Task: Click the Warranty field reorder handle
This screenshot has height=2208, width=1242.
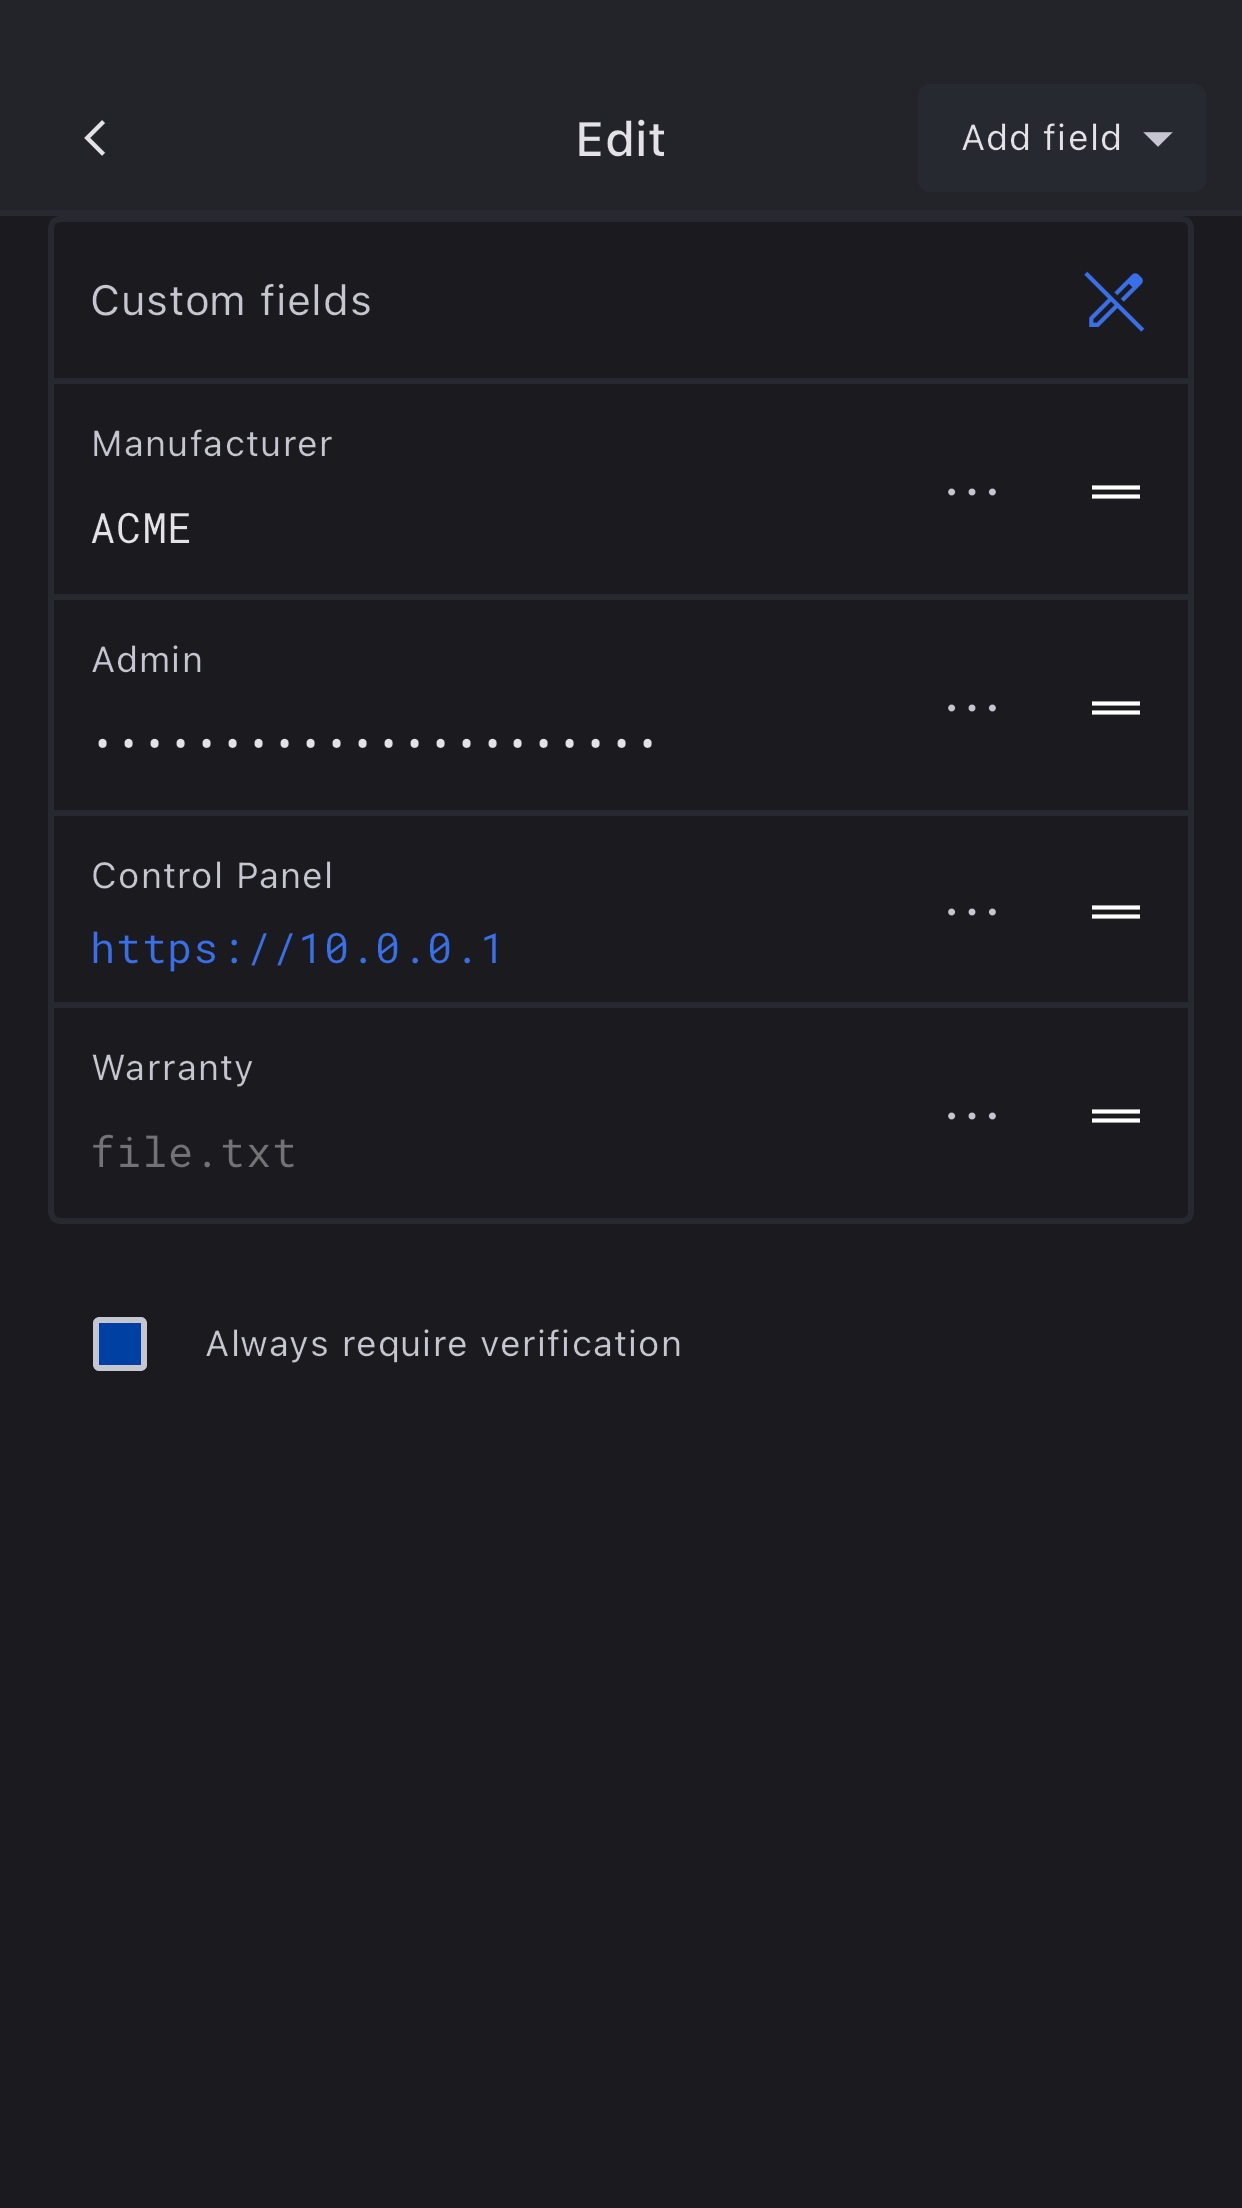Action: point(1115,1116)
